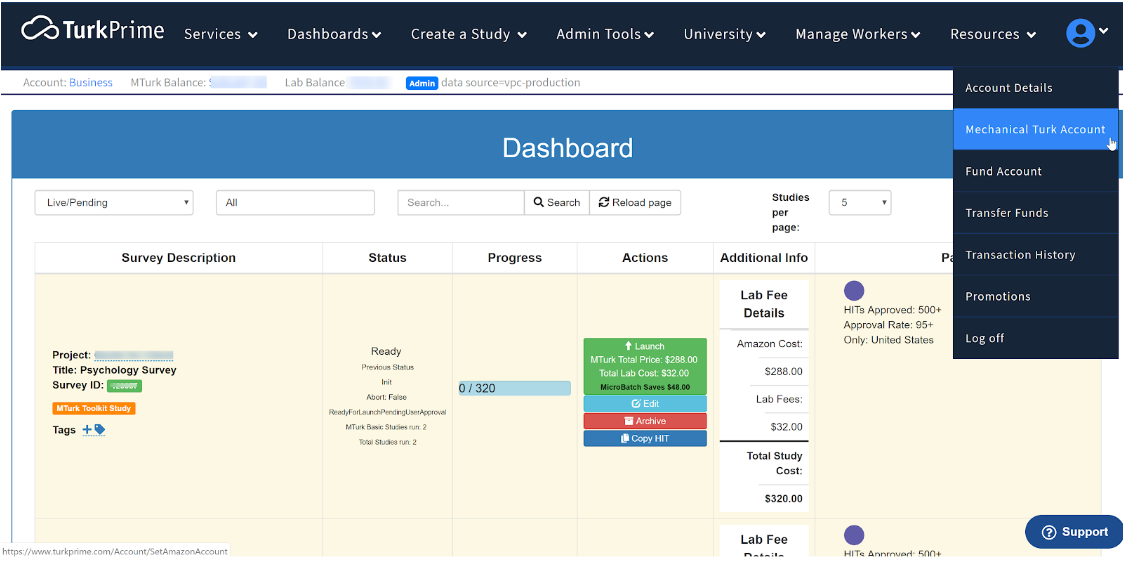This screenshot has width=1129, height=567.
Task: Click the Support help button
Action: 1074,532
